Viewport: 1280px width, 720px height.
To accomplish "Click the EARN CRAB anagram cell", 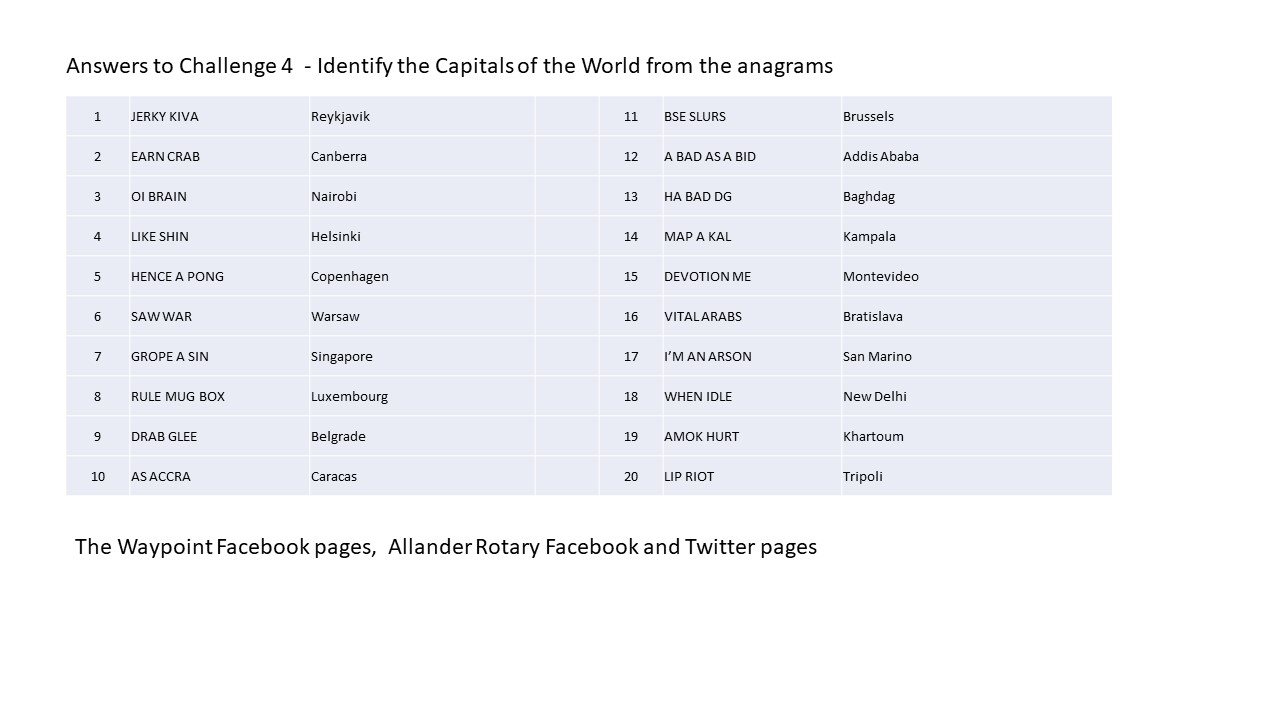I will (219, 156).
